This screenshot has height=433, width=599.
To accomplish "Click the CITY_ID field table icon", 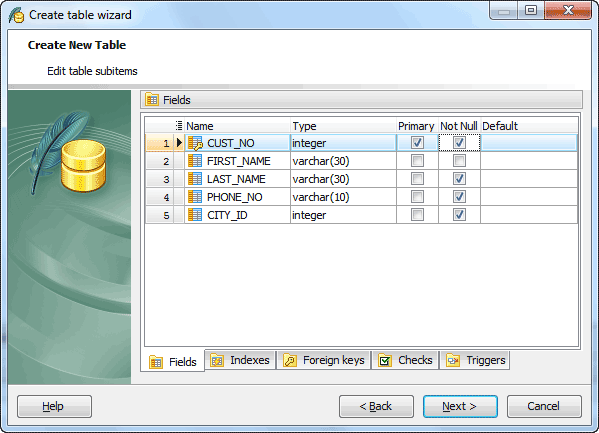I will [x=195, y=215].
